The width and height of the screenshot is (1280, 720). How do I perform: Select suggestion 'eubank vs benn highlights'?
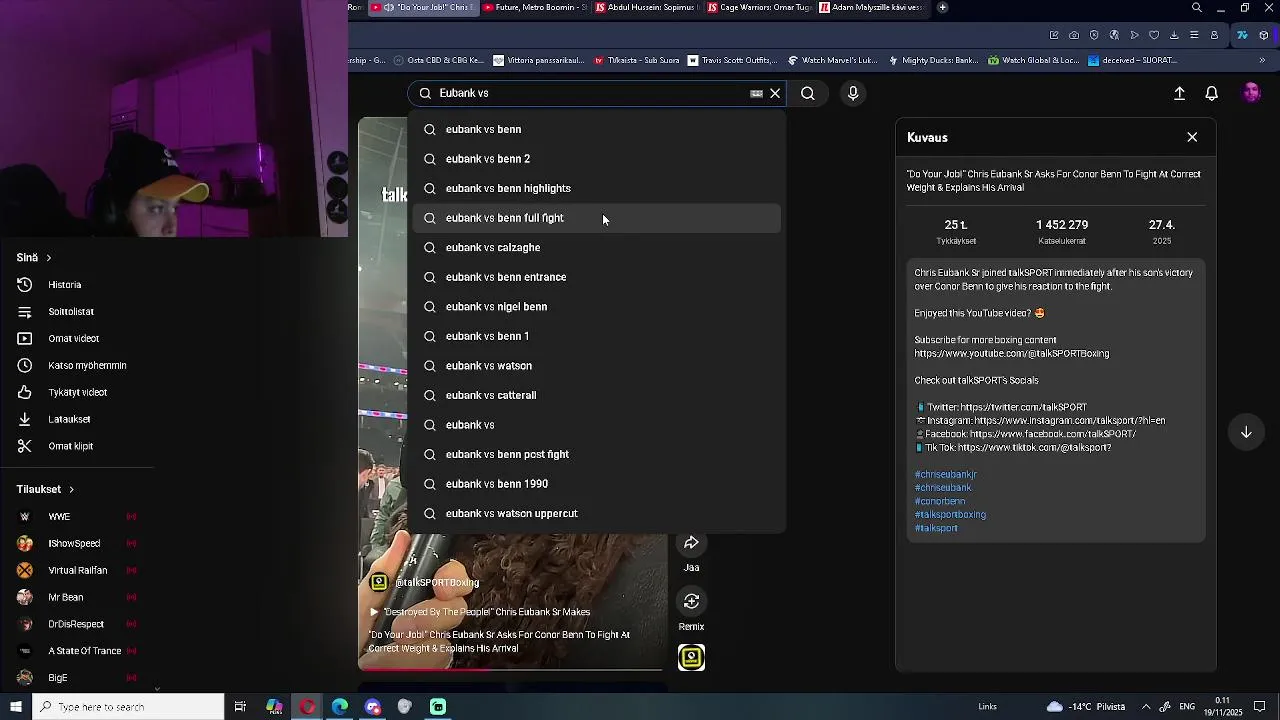596,188
